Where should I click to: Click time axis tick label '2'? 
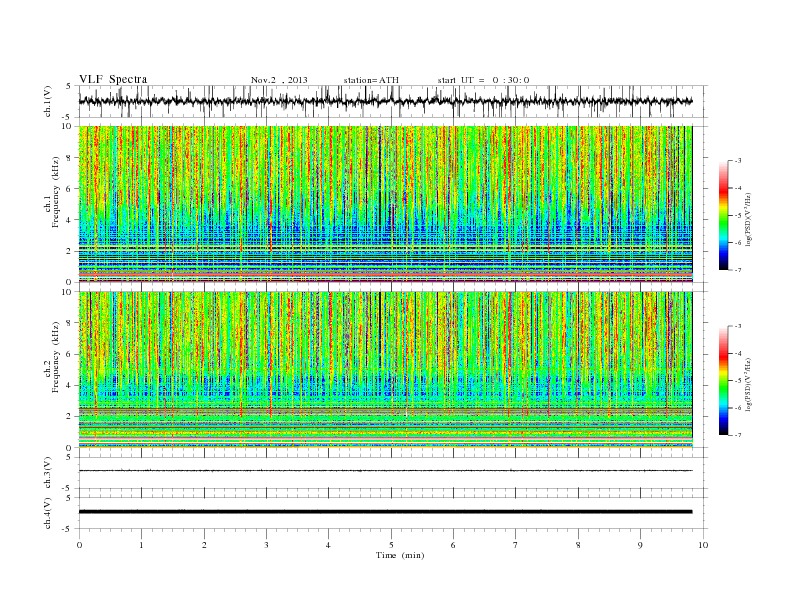coord(204,545)
